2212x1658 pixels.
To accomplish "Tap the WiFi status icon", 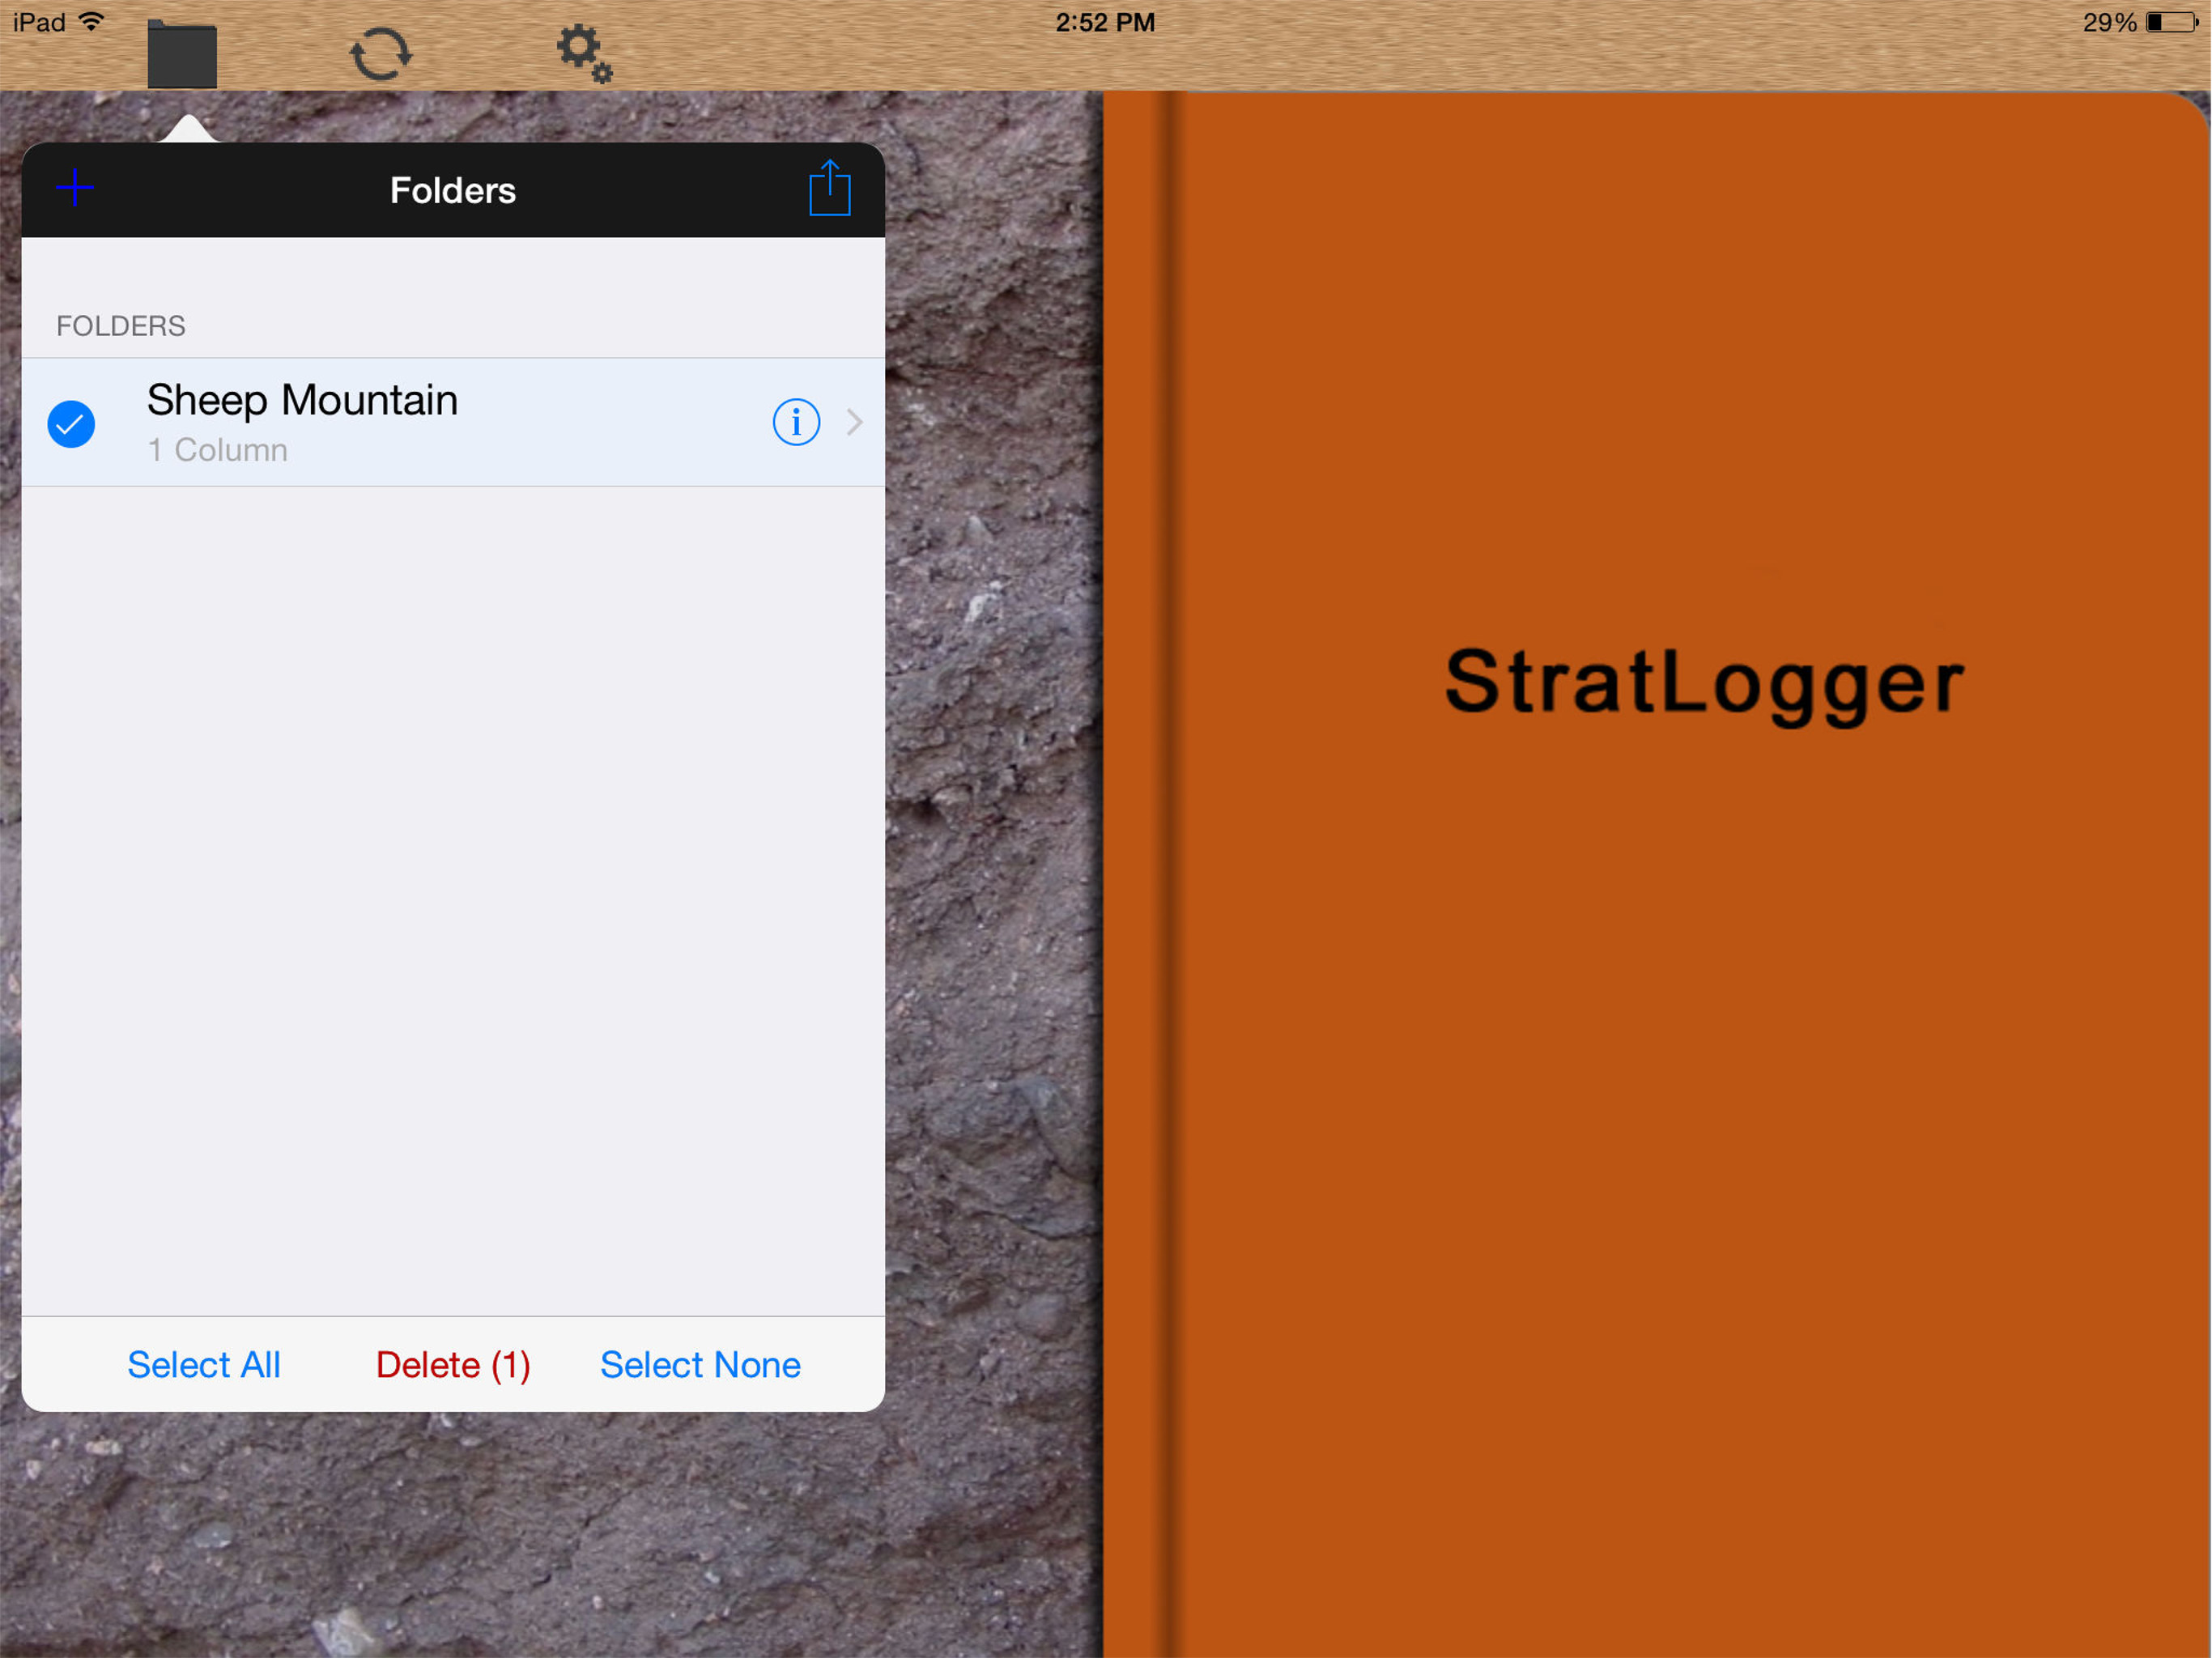I will (x=91, y=22).
